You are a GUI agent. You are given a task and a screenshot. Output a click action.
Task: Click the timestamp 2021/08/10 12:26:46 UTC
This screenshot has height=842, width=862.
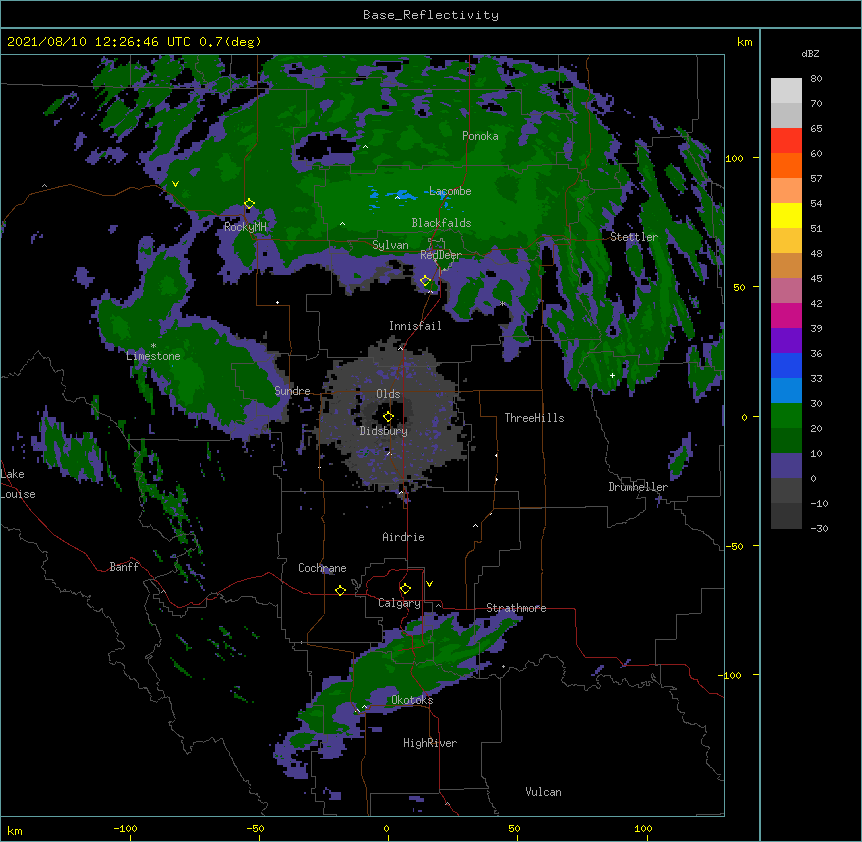[x=98, y=42]
